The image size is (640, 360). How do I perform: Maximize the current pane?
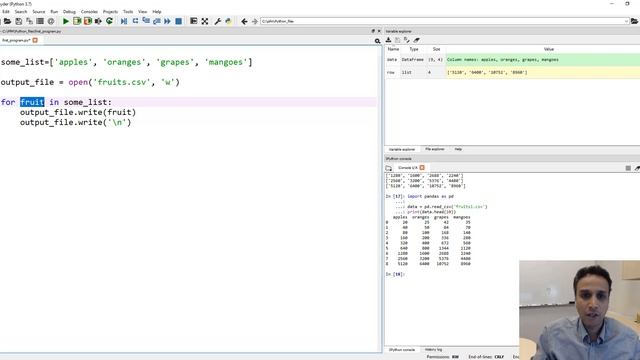(x=193, y=21)
